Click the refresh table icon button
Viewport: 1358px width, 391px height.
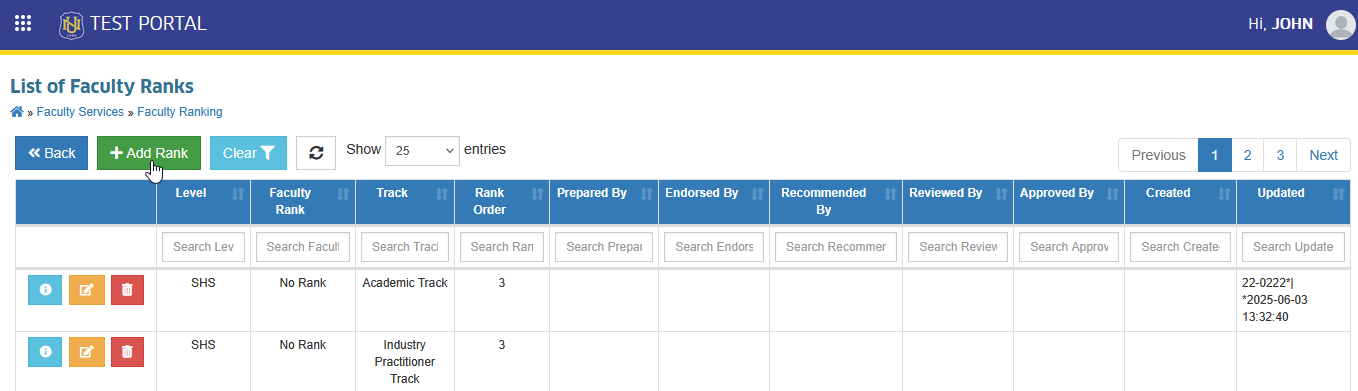[x=316, y=153]
